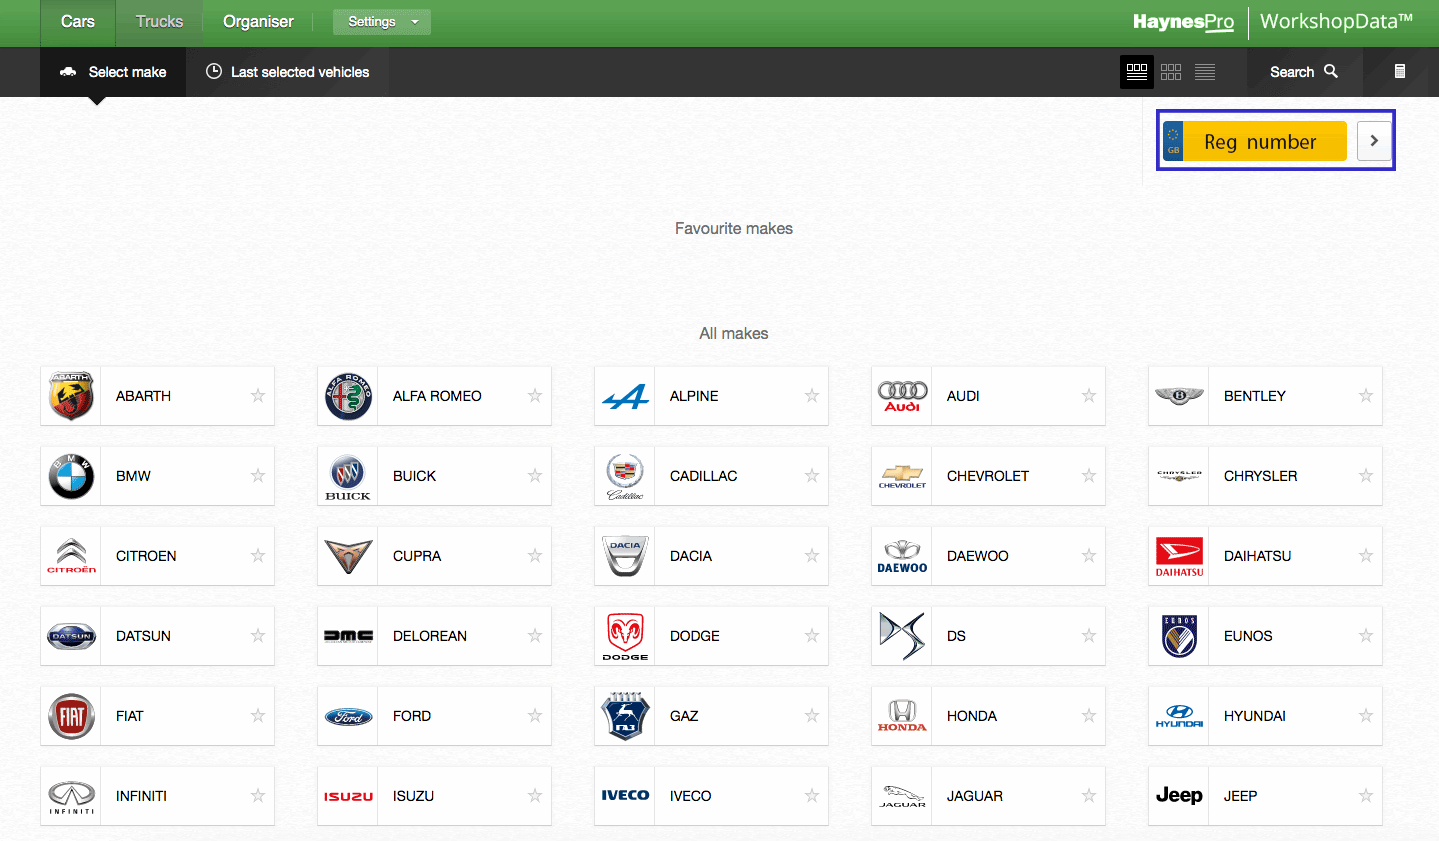Open the HaynesPro logo link
Screen dimensions: 1439x841
(1183, 22)
